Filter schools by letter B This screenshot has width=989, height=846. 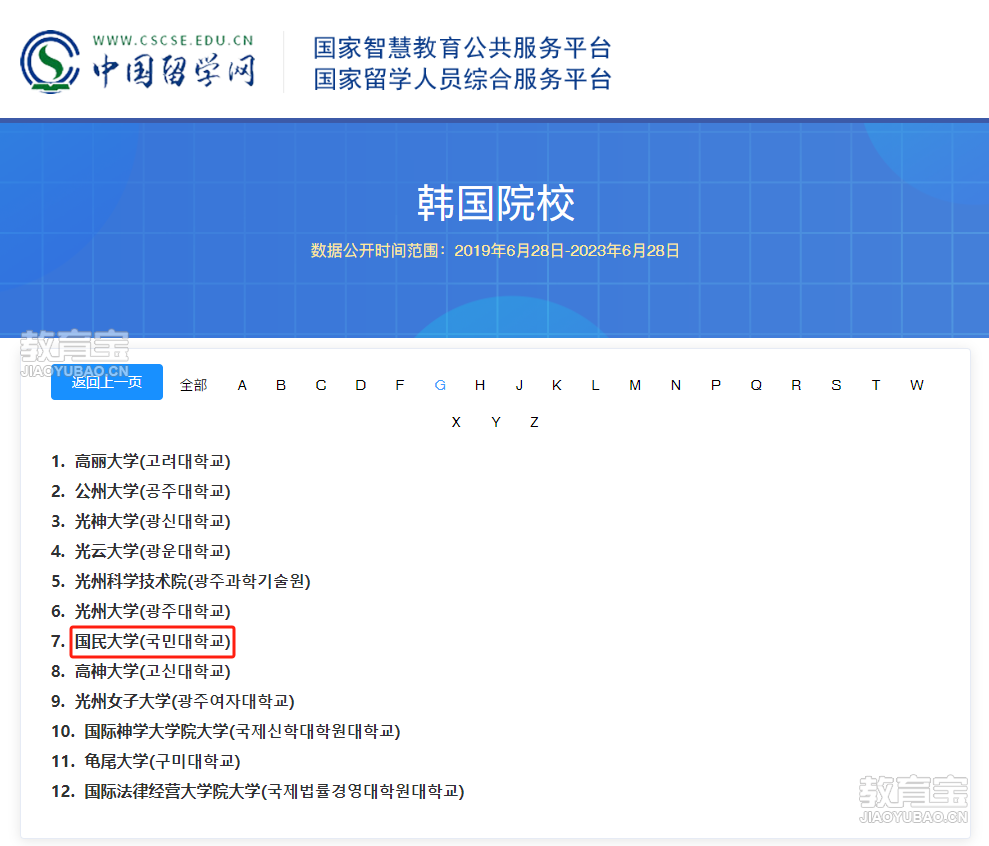coord(281,385)
